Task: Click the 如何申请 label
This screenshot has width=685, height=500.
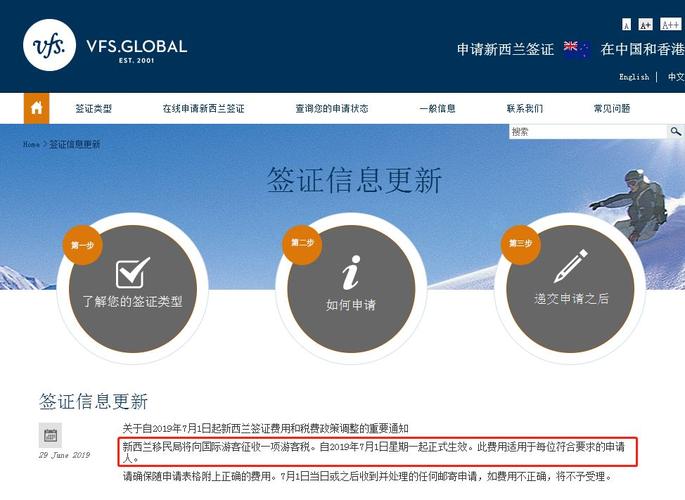Action: (351, 304)
